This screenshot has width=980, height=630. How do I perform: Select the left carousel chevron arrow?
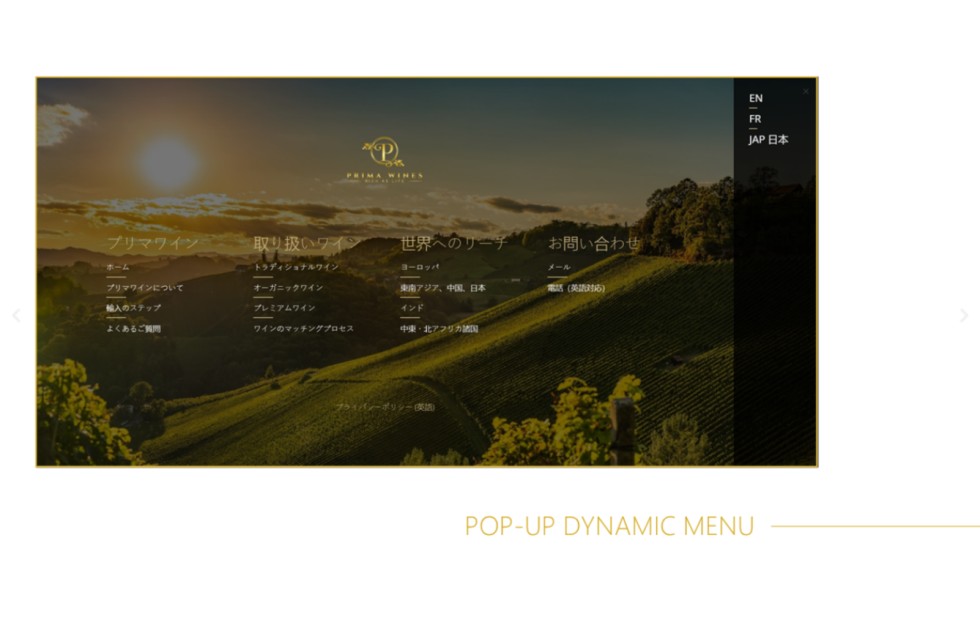[x=16, y=316]
